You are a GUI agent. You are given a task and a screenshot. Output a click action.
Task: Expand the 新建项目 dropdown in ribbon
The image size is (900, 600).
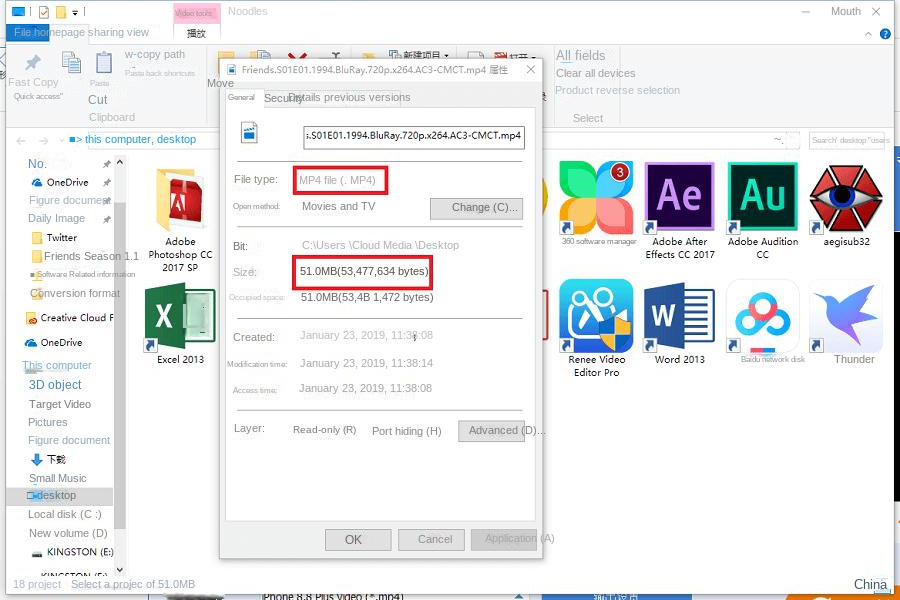coord(447,56)
